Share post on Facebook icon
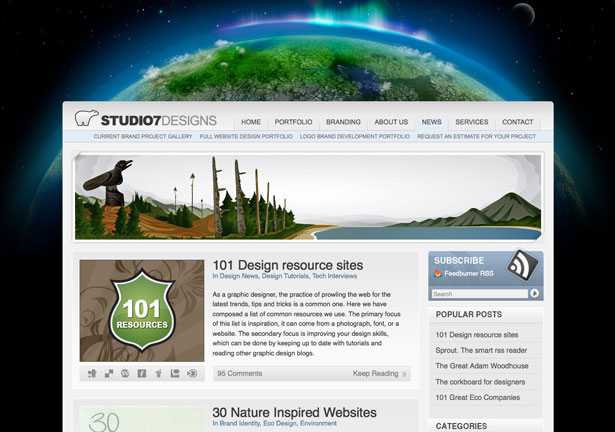615x432 pixels. pos(142,374)
